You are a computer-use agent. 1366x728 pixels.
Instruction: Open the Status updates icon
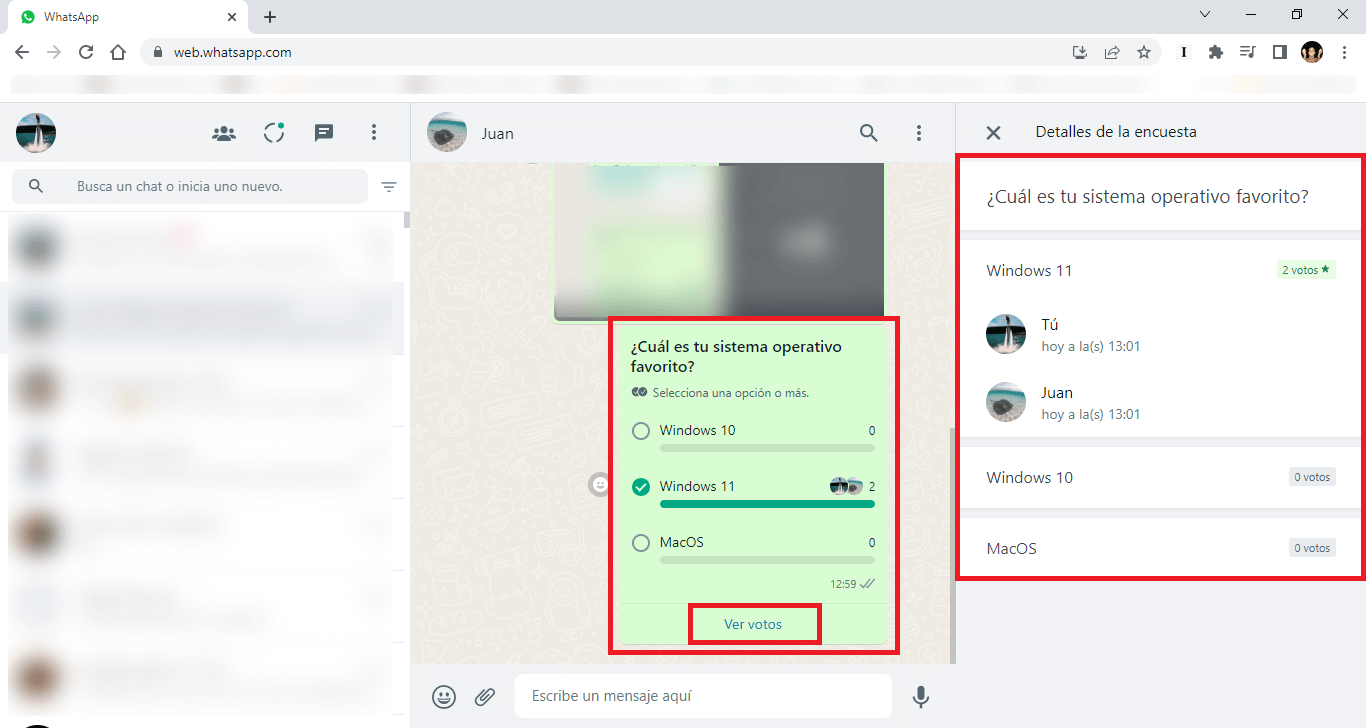click(x=274, y=132)
